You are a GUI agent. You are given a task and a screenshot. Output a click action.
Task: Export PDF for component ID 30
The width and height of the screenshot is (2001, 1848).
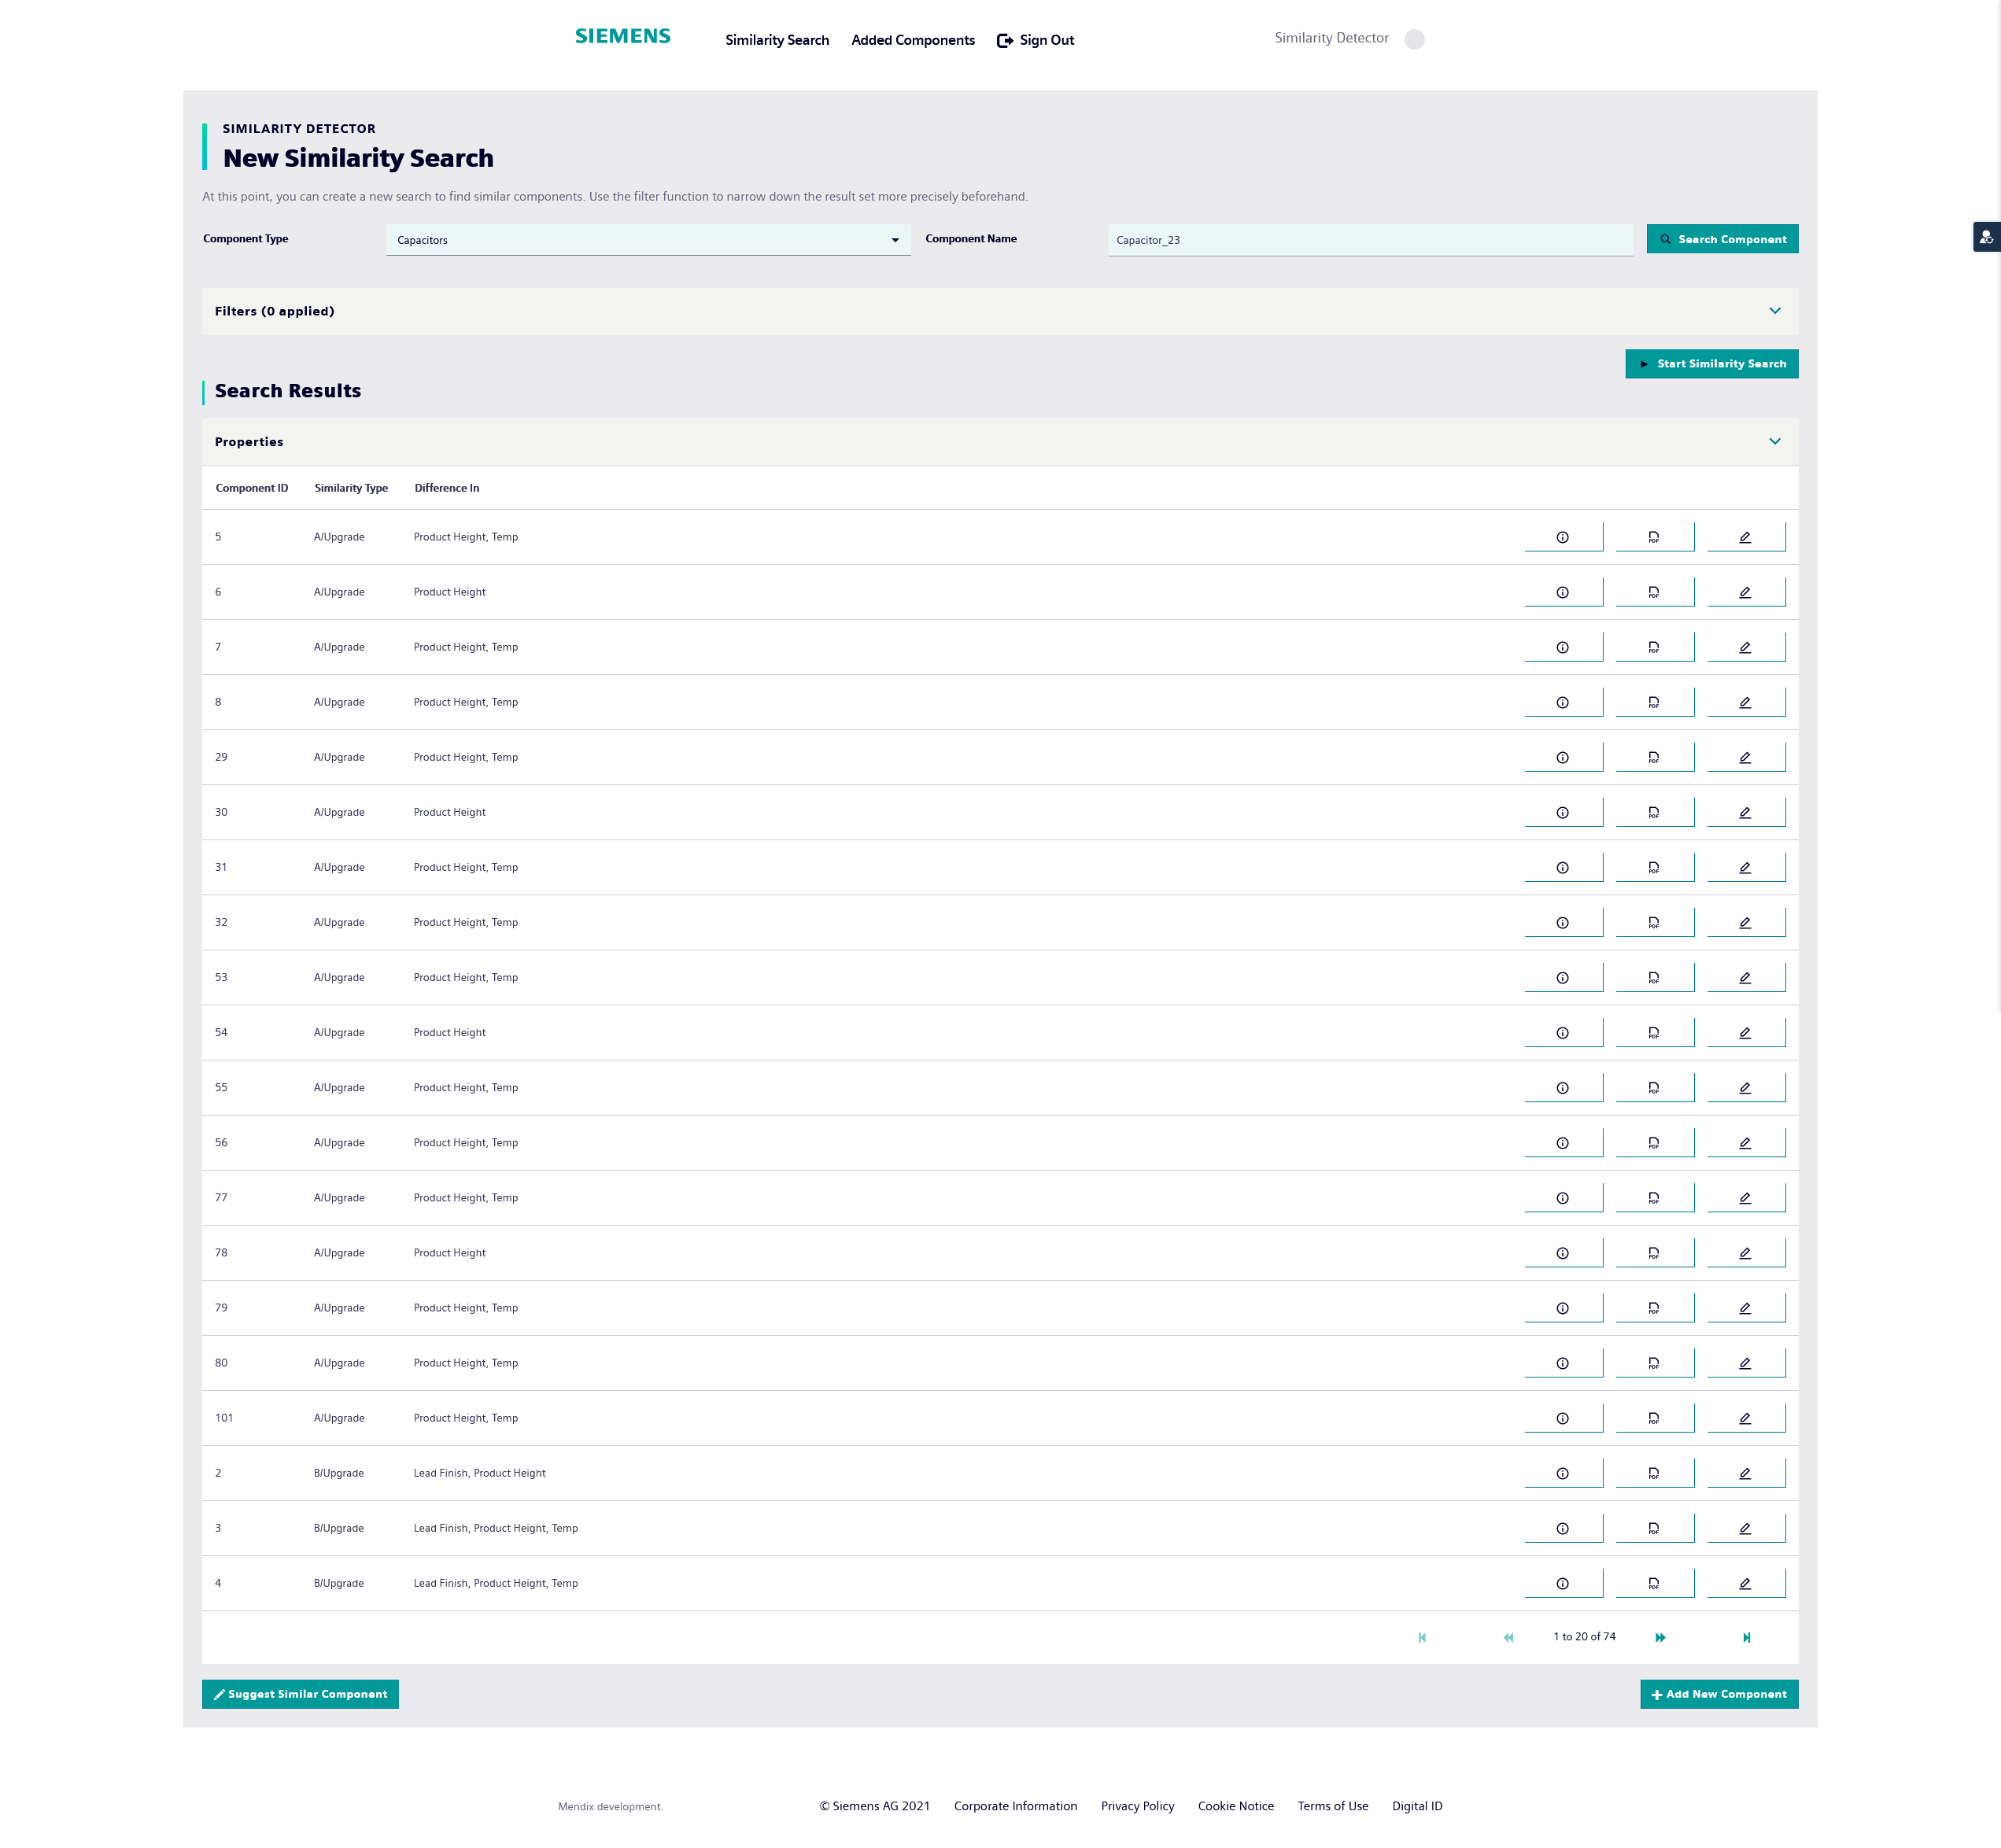[1654, 812]
